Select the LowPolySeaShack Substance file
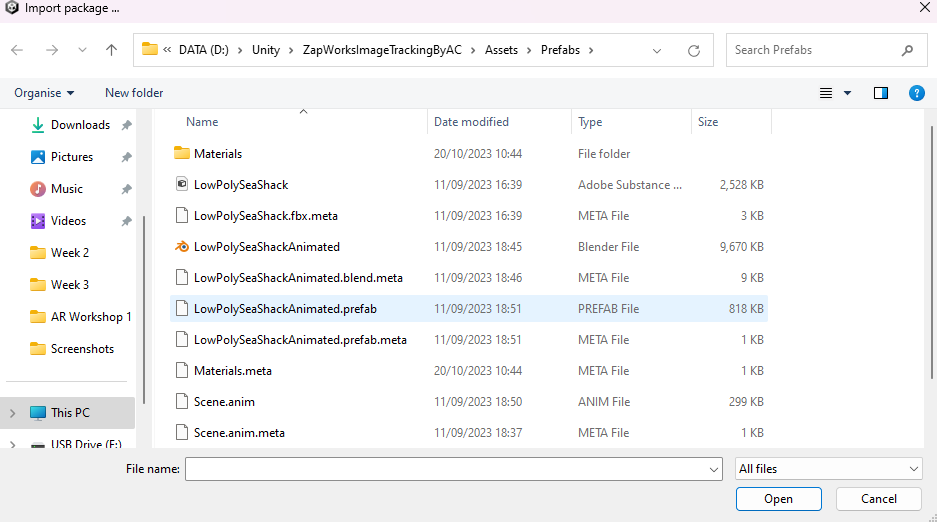Viewport: 937px width, 522px height. (x=241, y=185)
